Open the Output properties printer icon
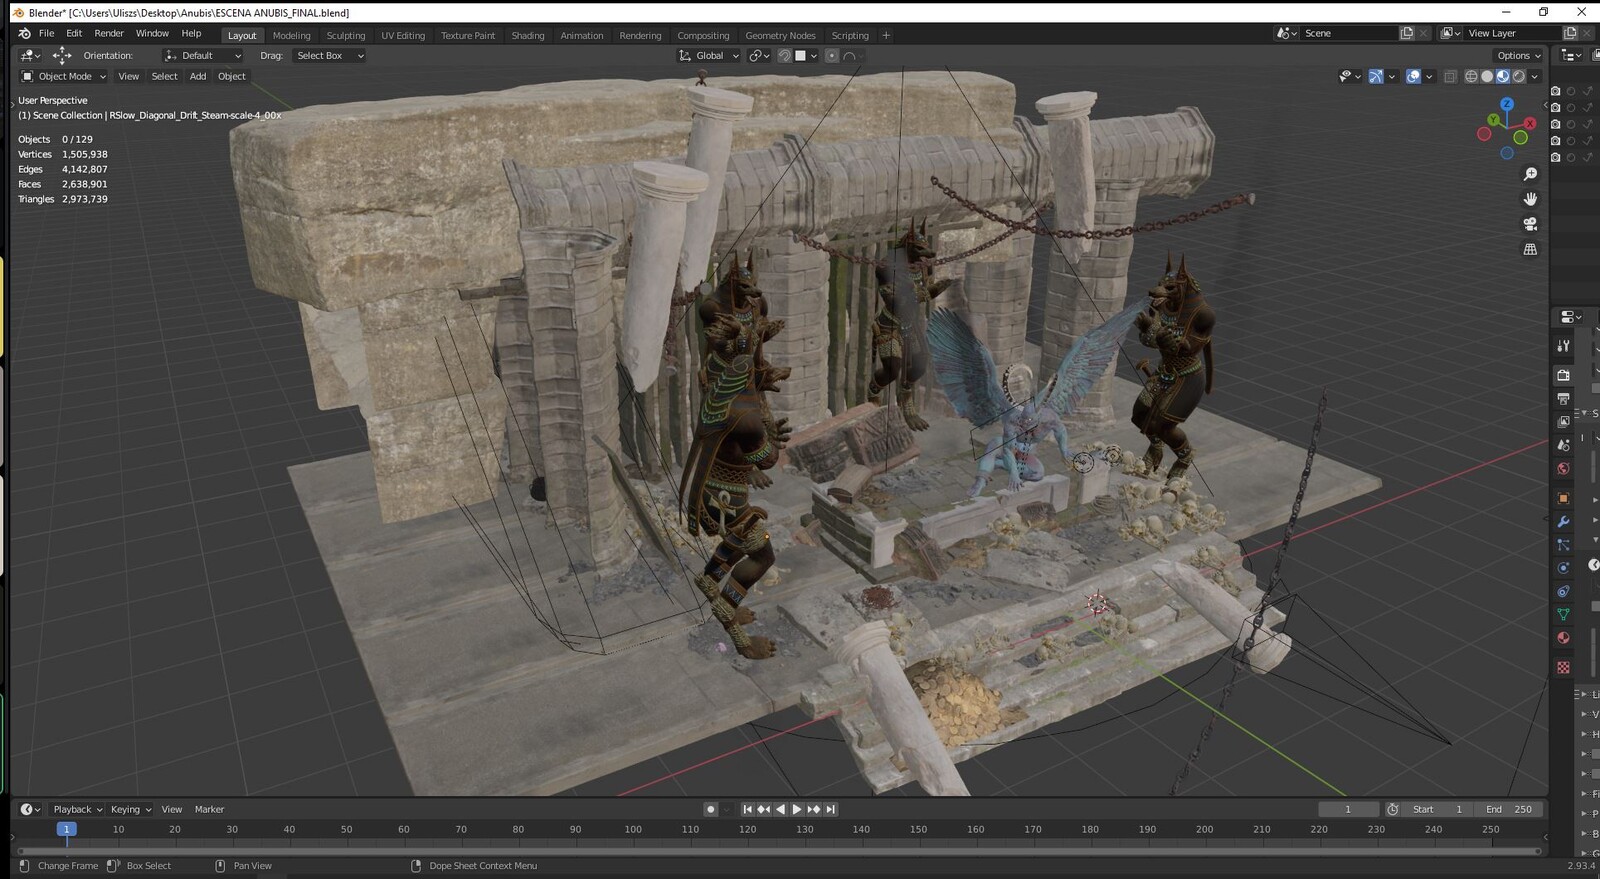Viewport: 1600px width, 879px height. (x=1563, y=399)
